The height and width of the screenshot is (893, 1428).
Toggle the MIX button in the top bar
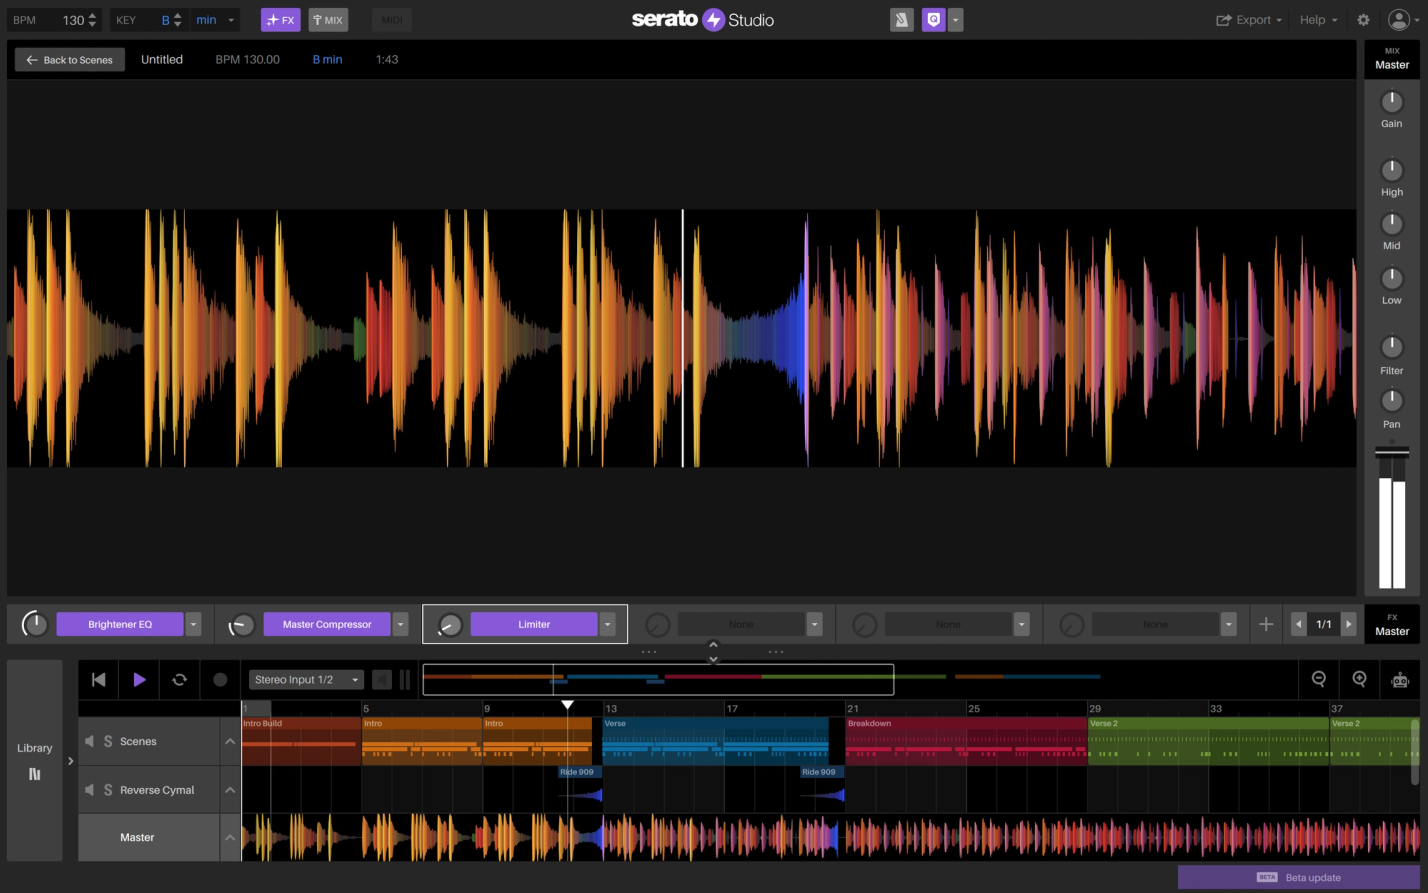click(328, 19)
